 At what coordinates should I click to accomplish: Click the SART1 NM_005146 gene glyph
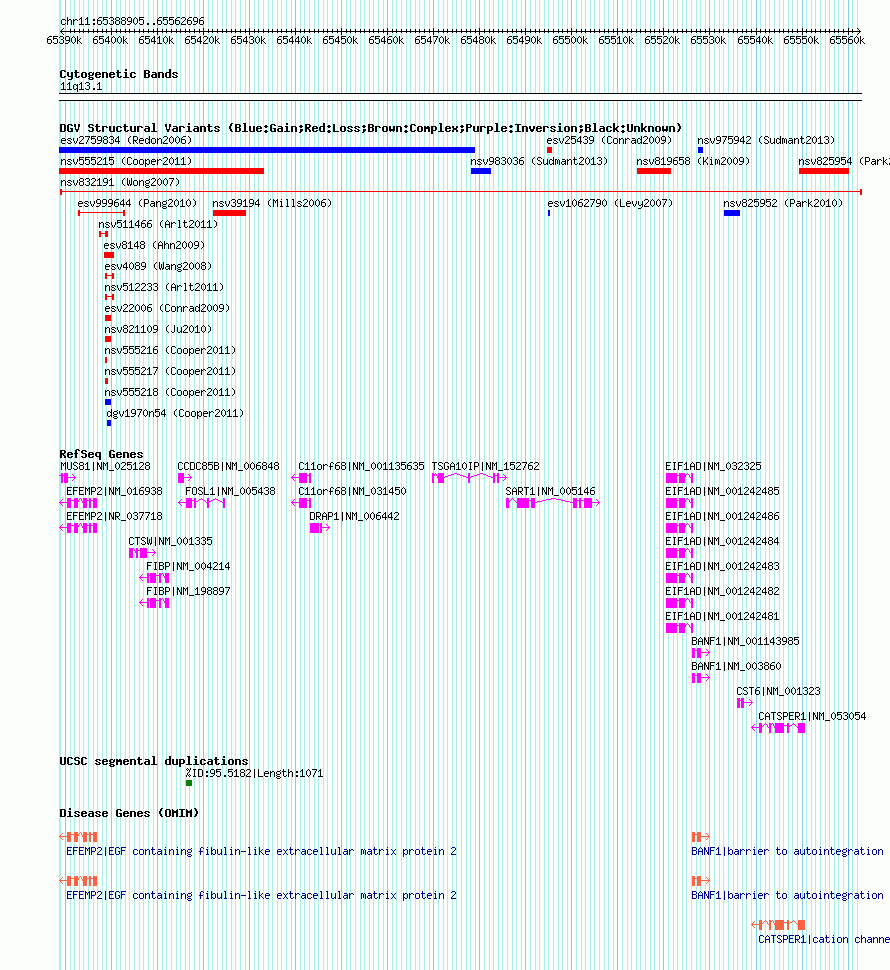pyautogui.click(x=553, y=503)
